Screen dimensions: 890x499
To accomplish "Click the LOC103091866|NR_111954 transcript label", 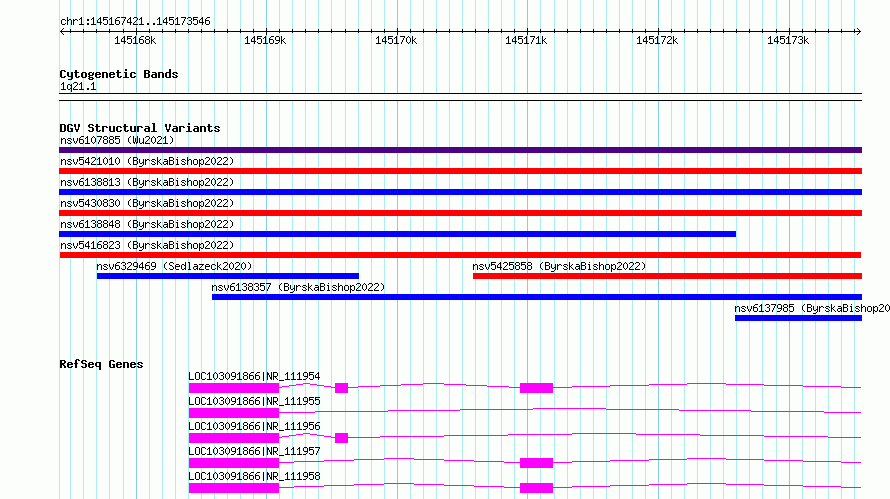I will (x=254, y=376).
